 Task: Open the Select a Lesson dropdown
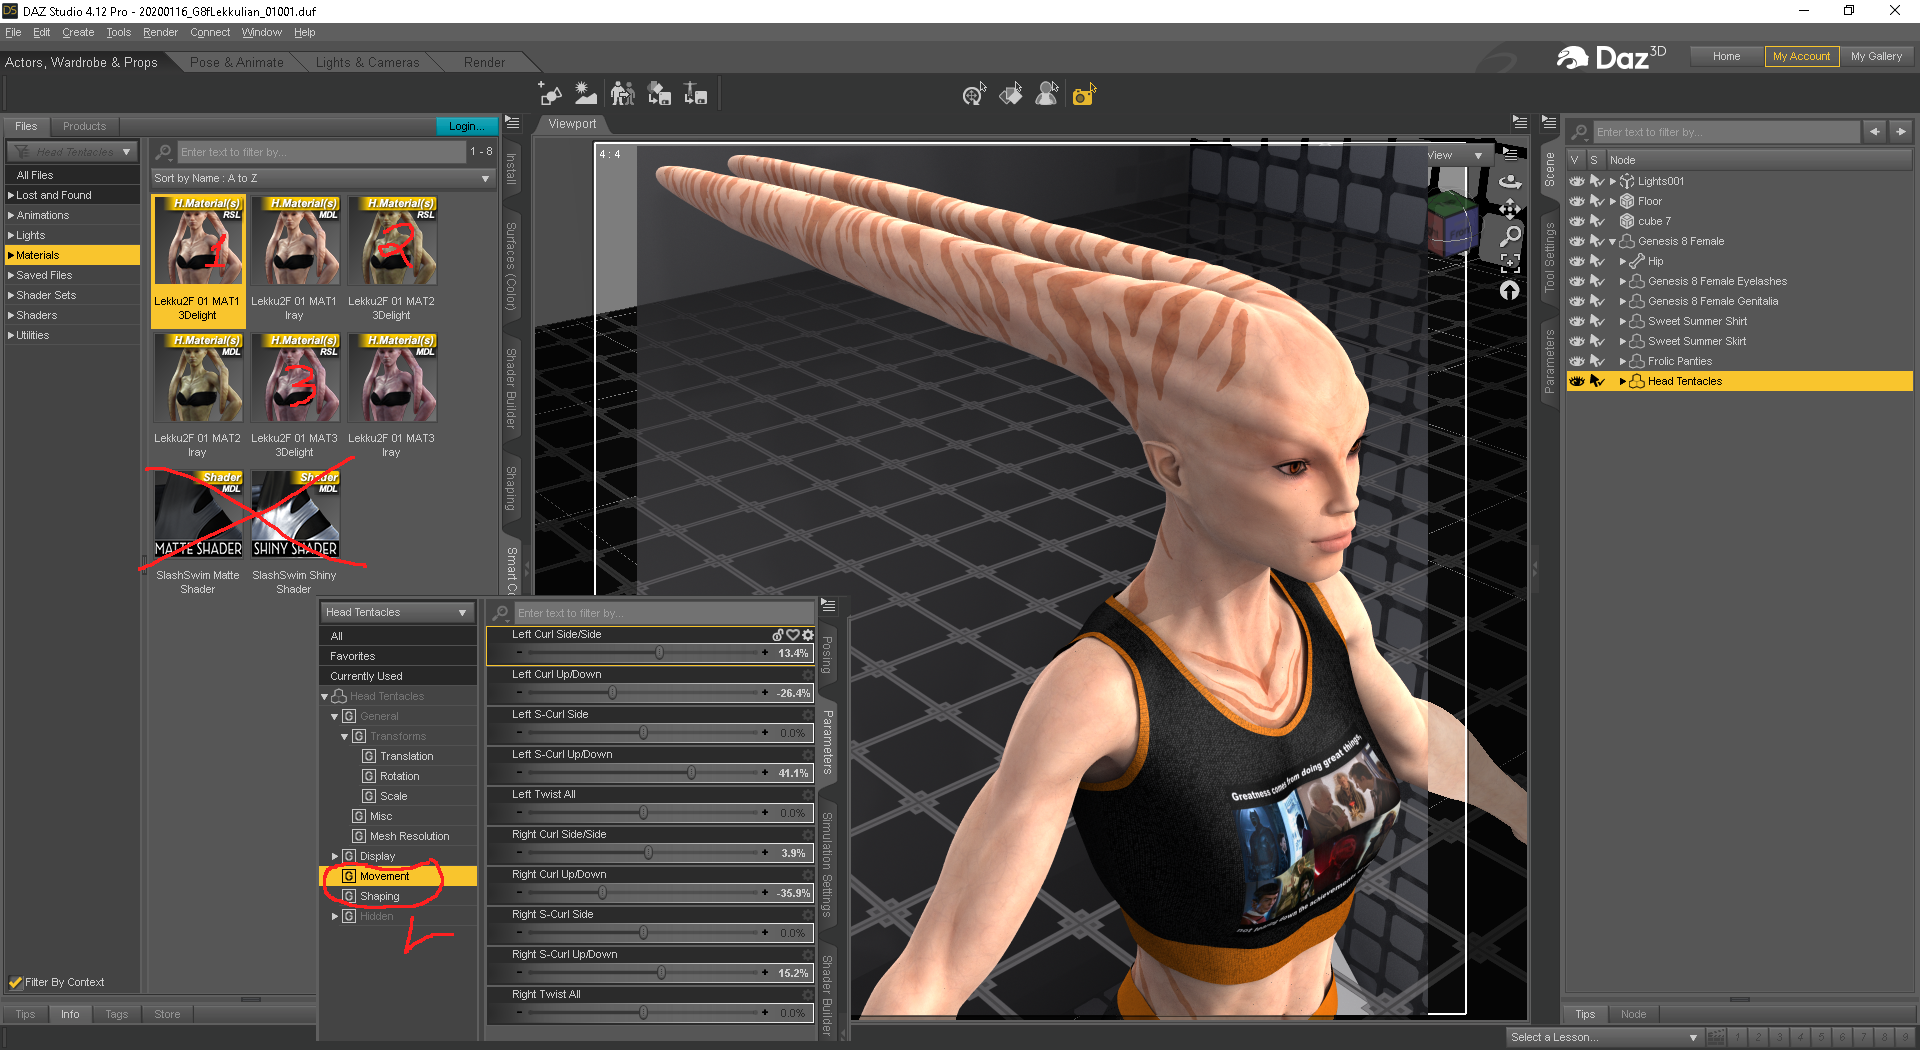pyautogui.click(x=1604, y=1037)
